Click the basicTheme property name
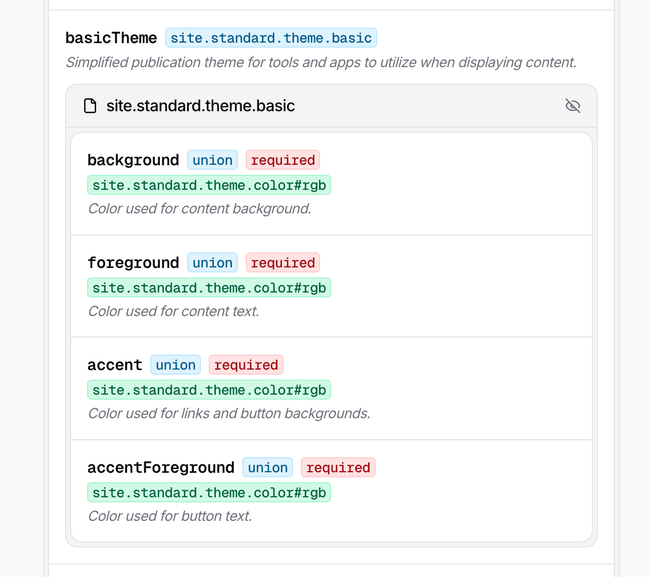The width and height of the screenshot is (650, 577). click(111, 38)
